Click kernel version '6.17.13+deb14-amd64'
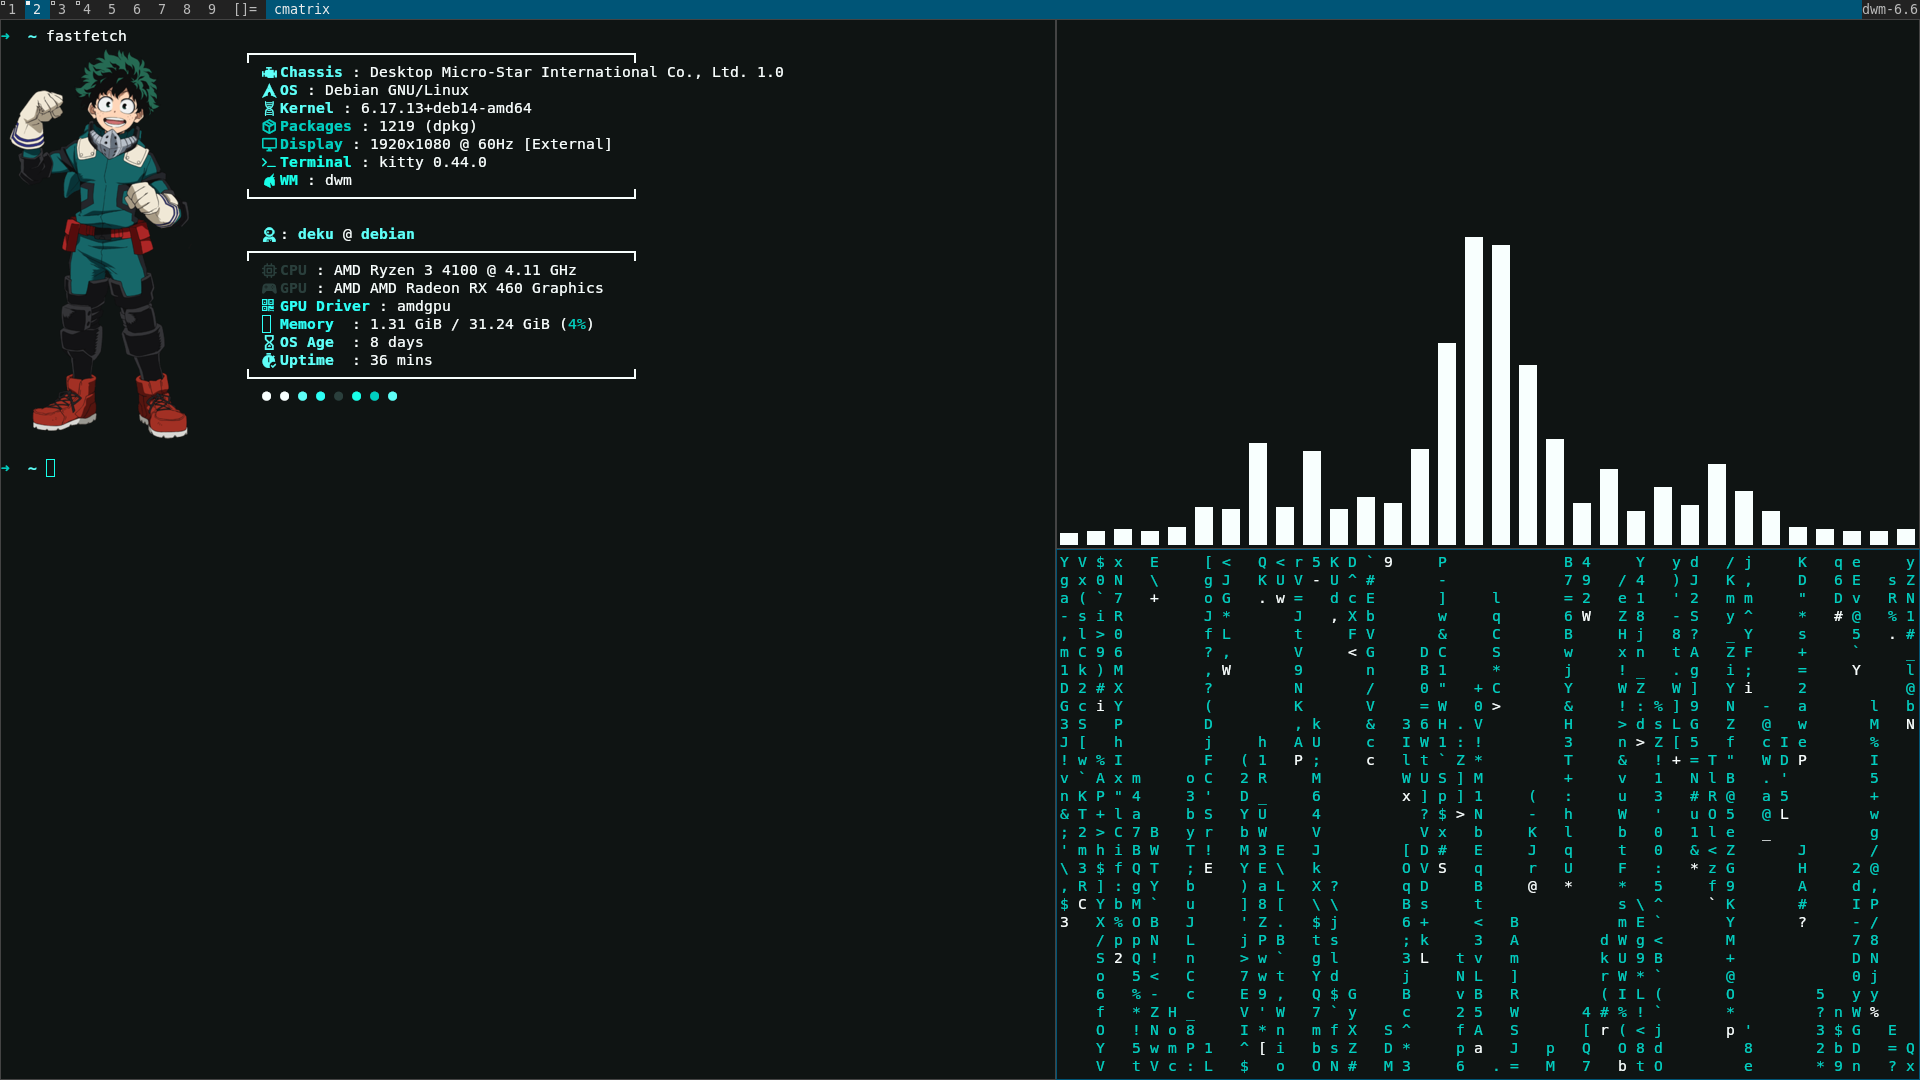 pyautogui.click(x=446, y=108)
